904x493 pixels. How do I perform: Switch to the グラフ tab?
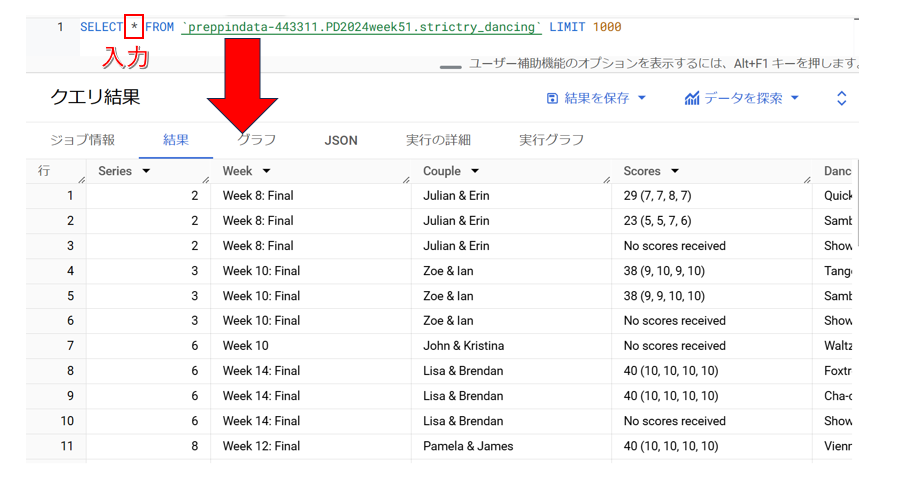pyautogui.click(x=257, y=140)
